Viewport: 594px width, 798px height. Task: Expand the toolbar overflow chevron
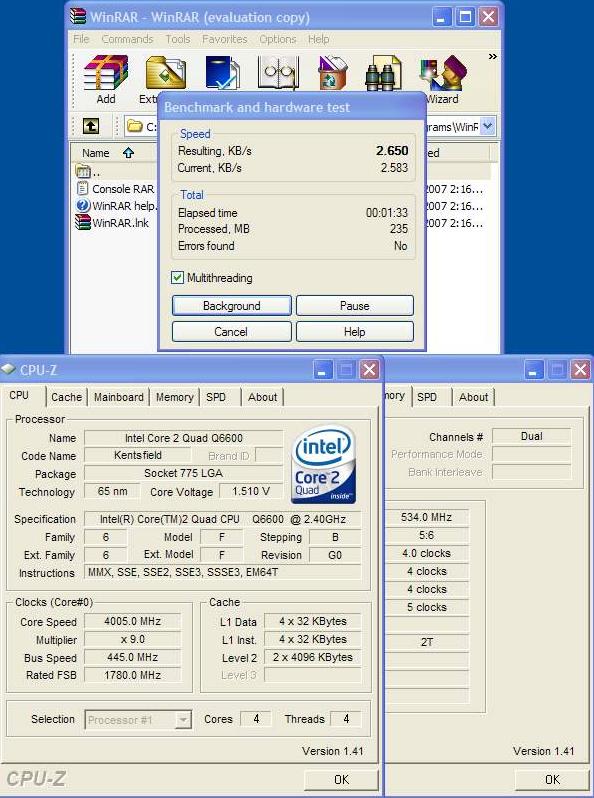point(492,56)
